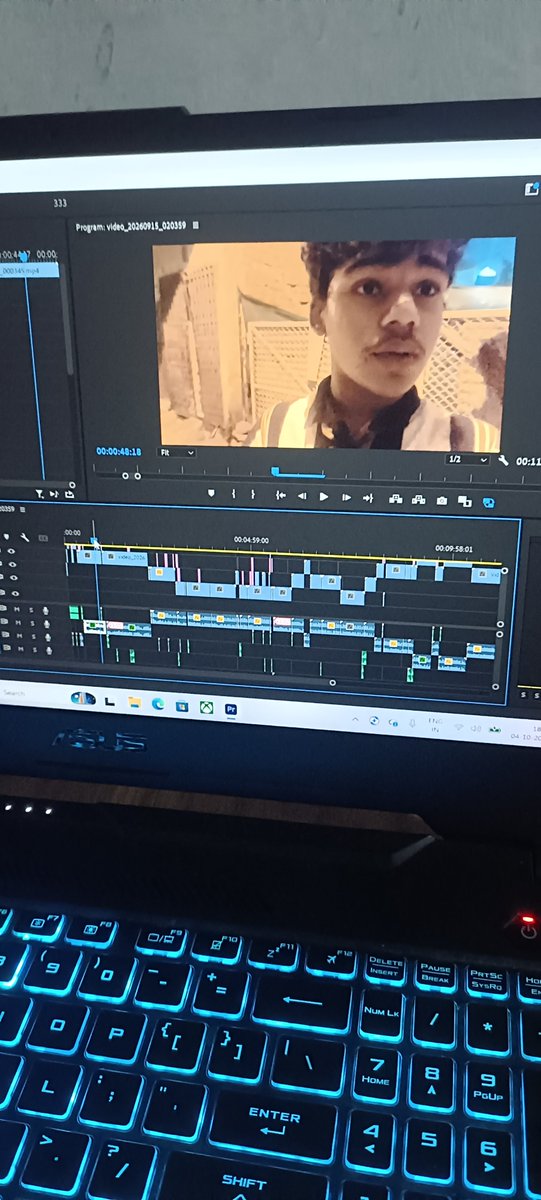
Task: Click Mark In bracket in Program monitor
Action: click(x=233, y=494)
